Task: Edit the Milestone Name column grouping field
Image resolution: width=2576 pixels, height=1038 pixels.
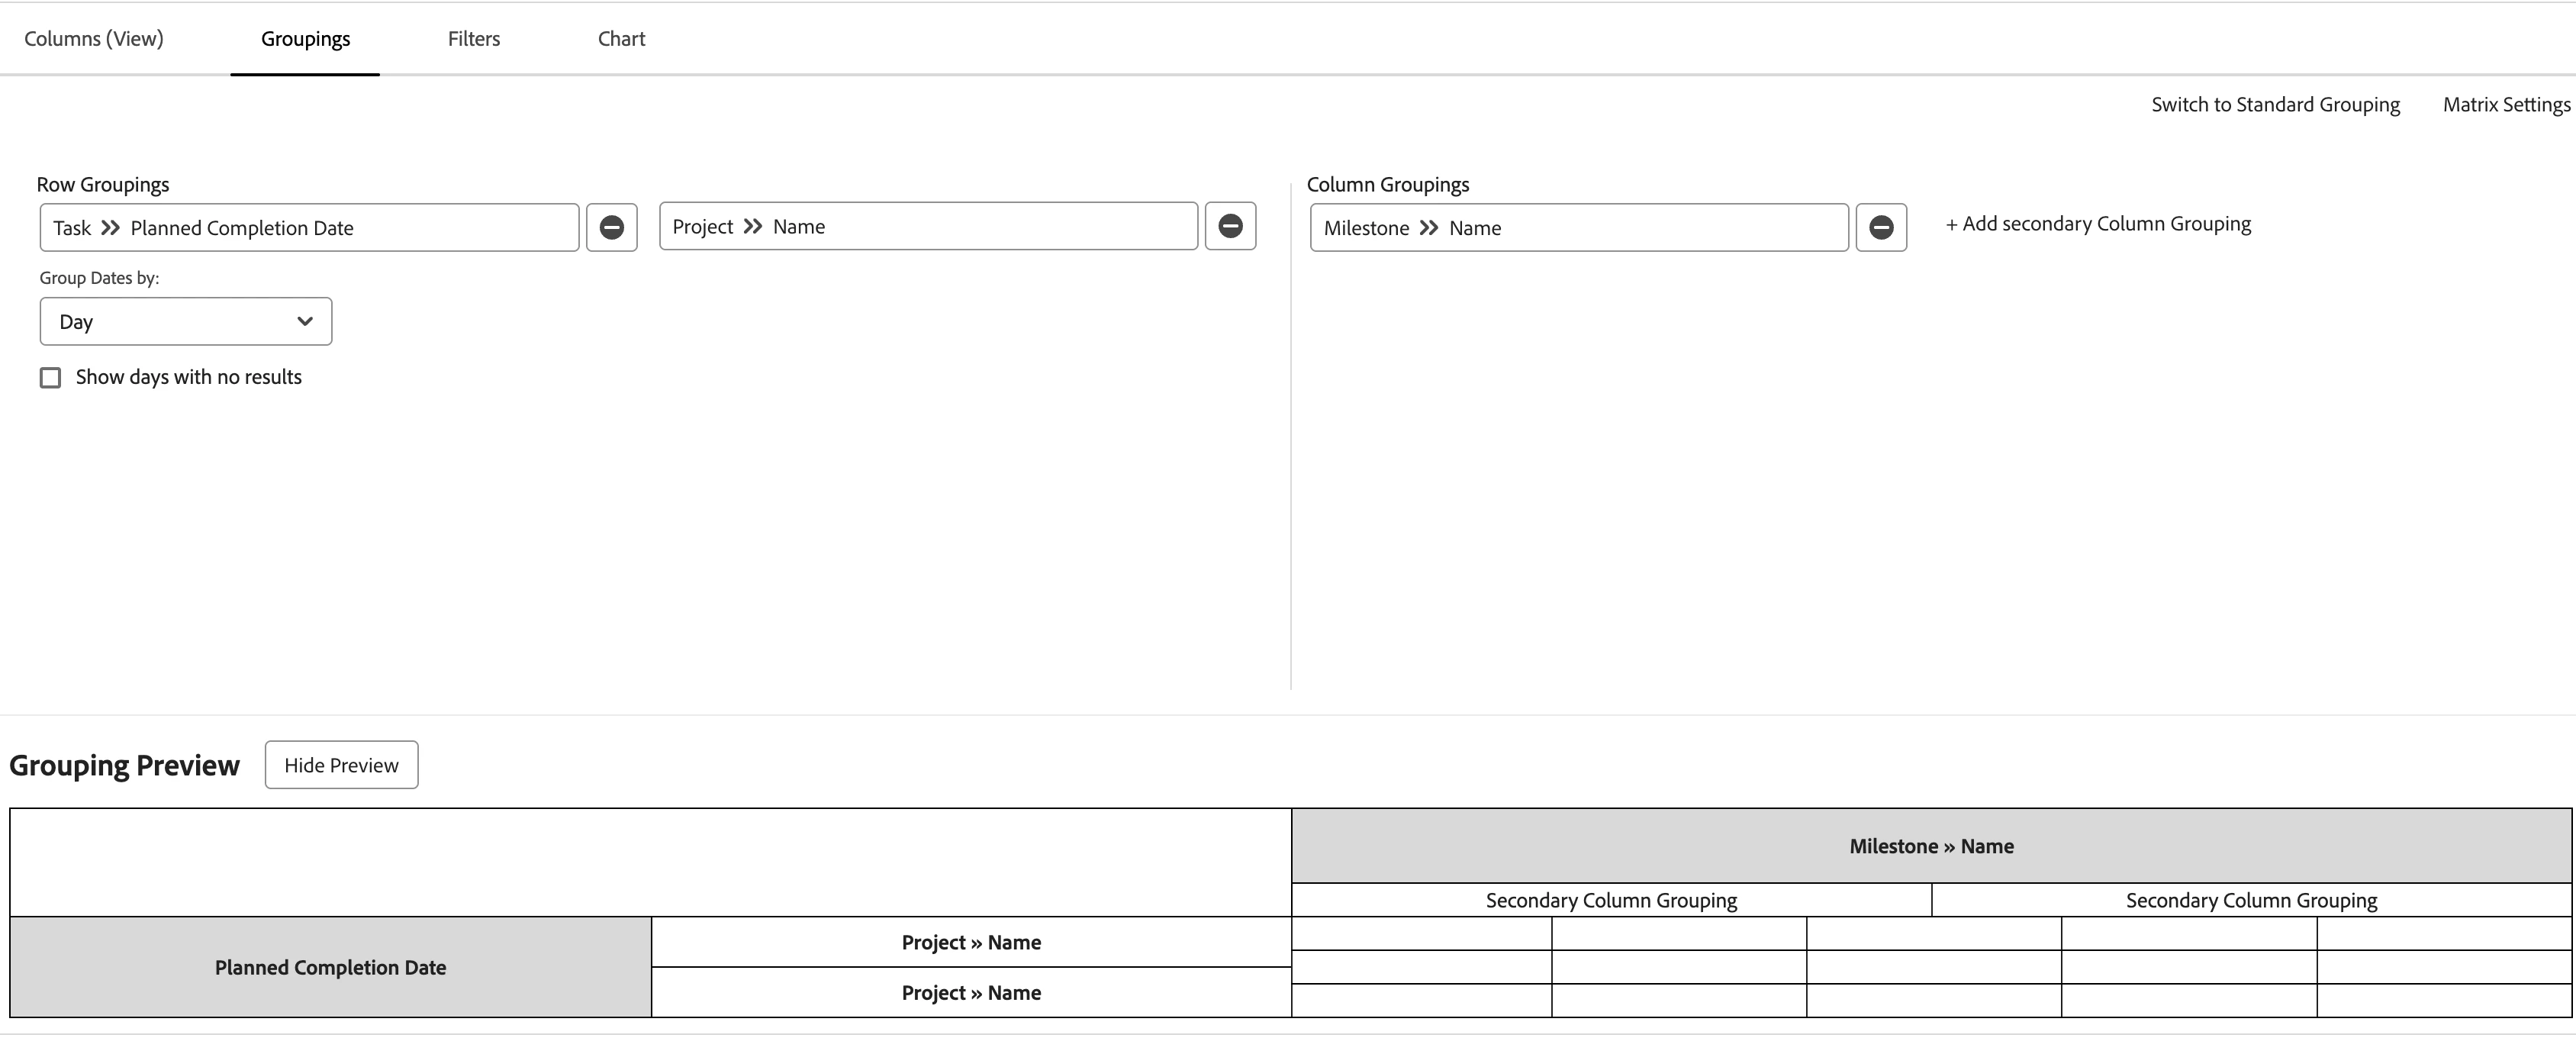Action: [1578, 228]
